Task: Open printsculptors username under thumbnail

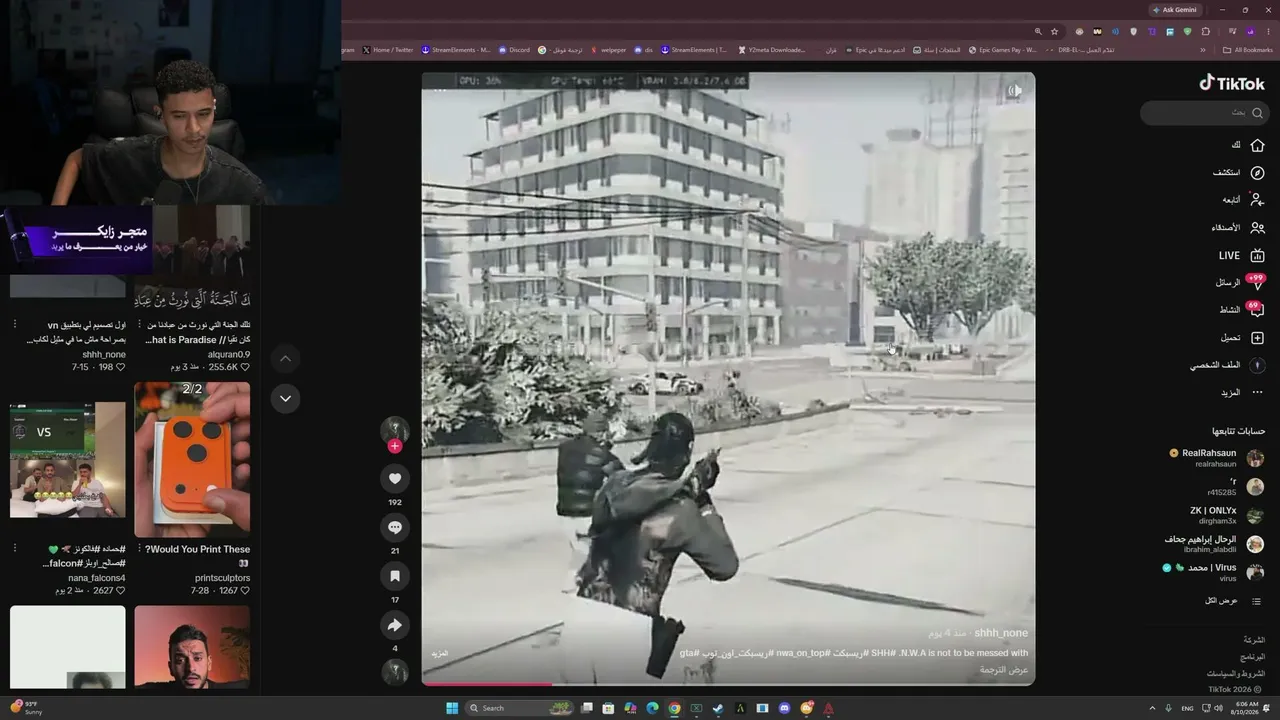Action: tap(222, 578)
